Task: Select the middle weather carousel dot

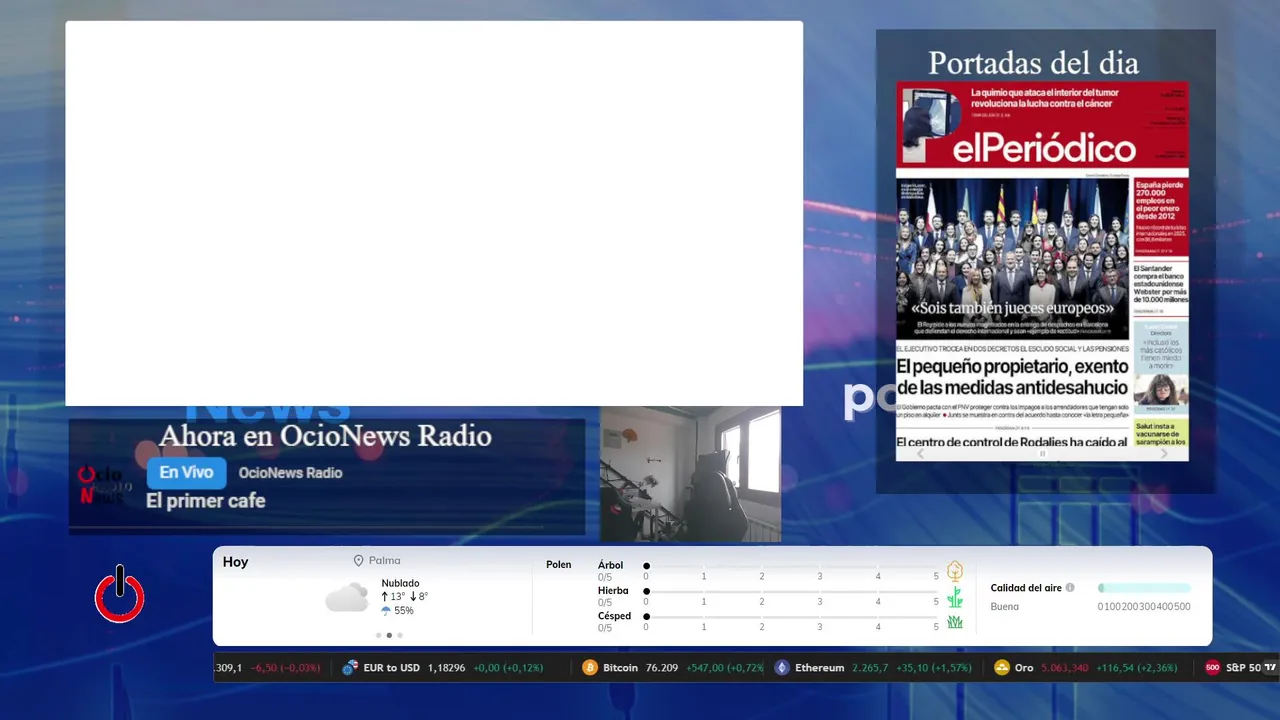Action: coord(389,635)
